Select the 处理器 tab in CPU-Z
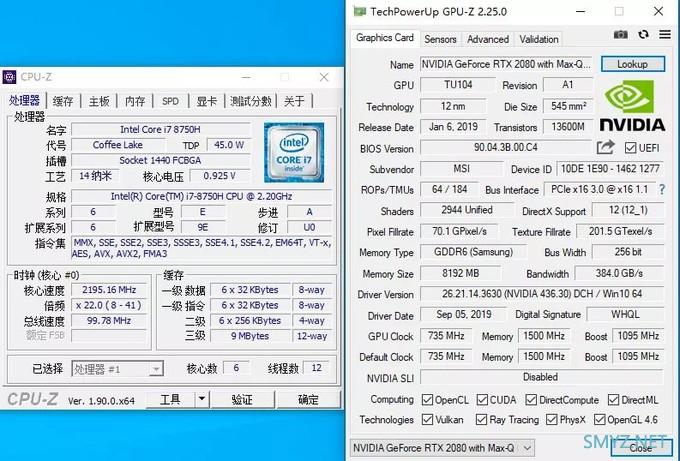 tap(25, 100)
